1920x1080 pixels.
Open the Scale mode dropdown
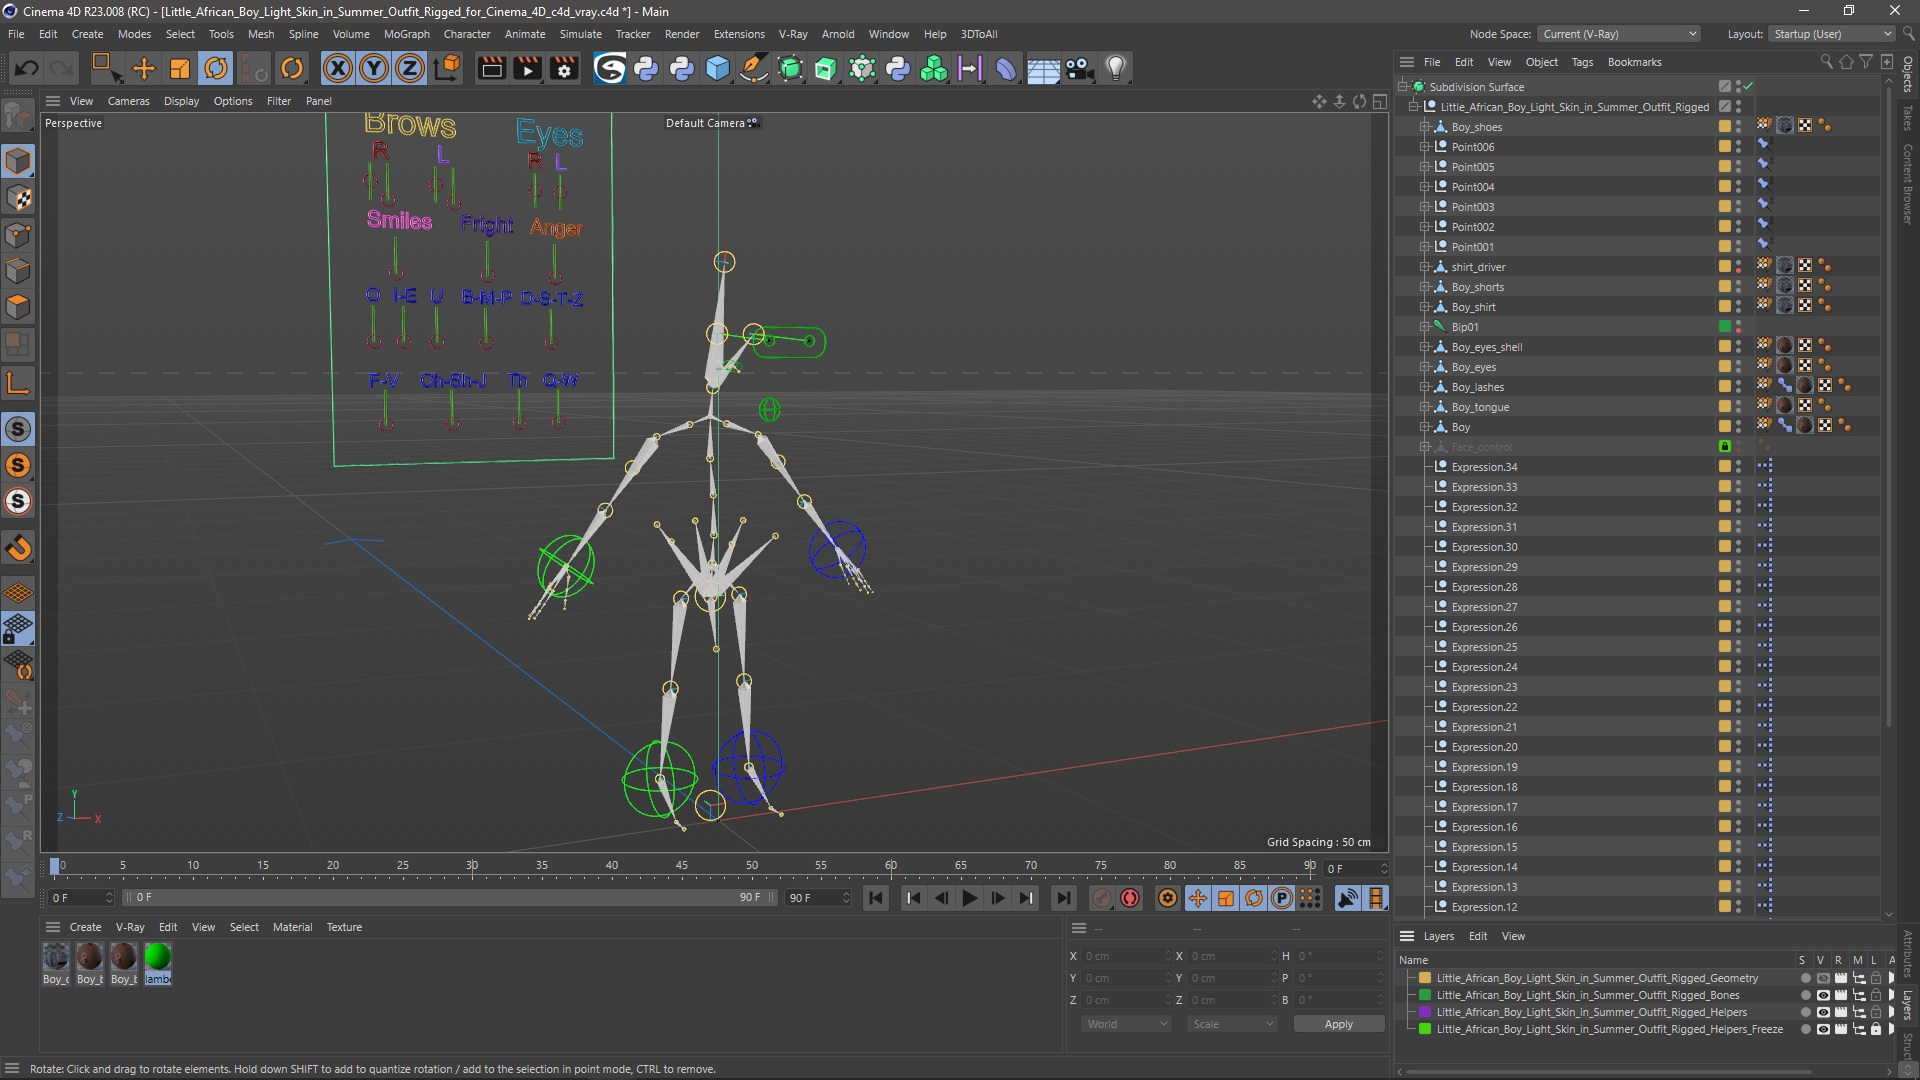1232,1024
